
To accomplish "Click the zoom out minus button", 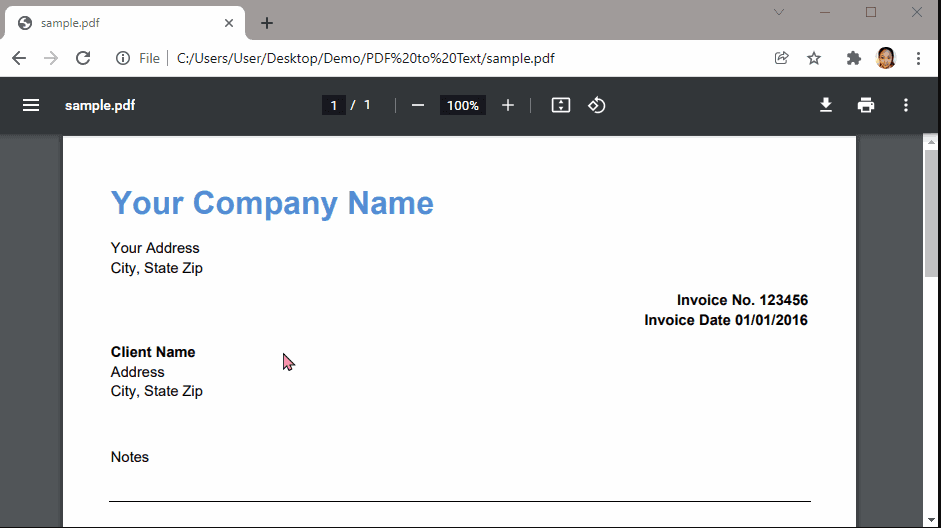I will pos(418,105).
